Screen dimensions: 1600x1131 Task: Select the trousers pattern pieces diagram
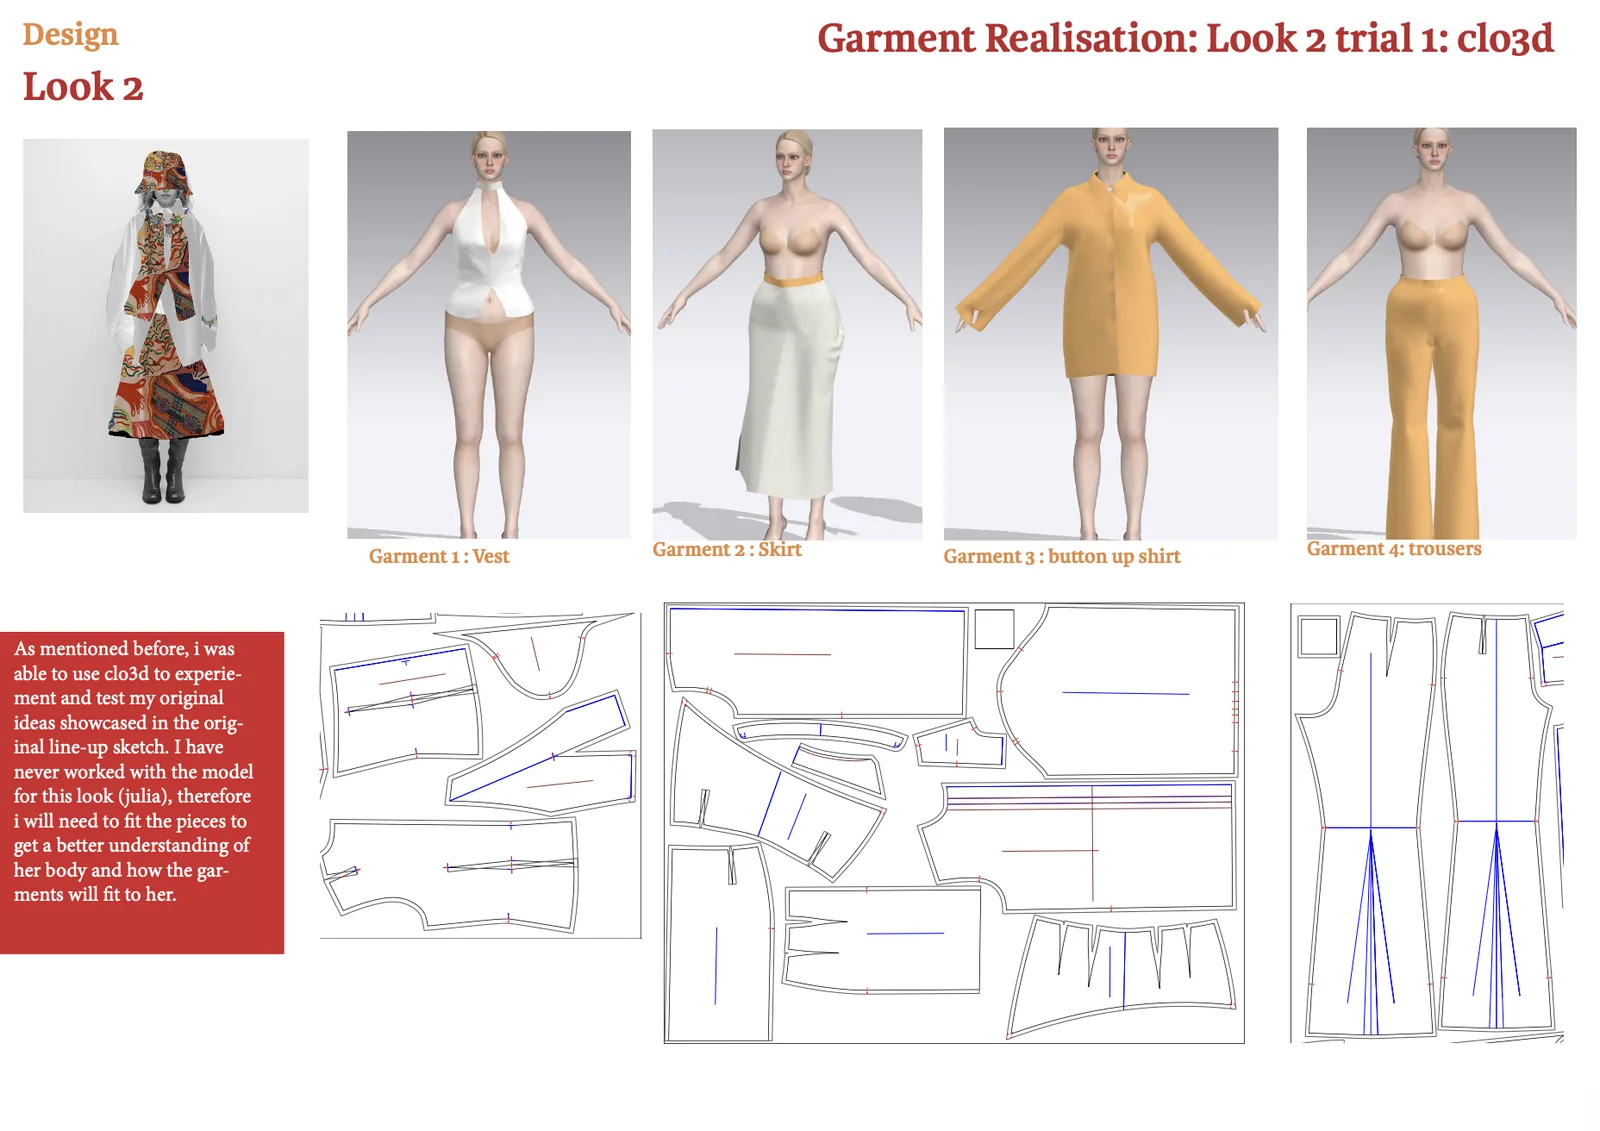[1427, 823]
